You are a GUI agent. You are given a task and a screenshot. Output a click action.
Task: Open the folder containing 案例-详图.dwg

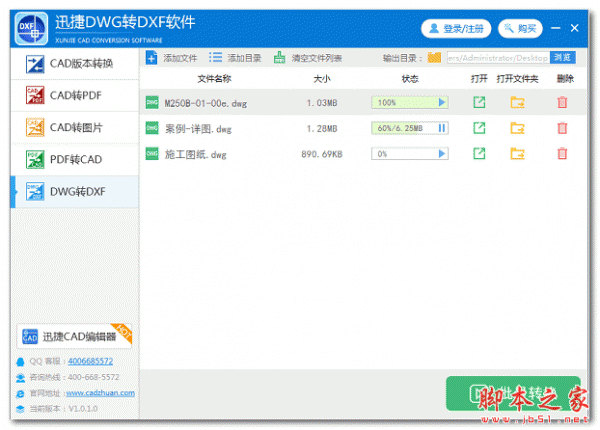pos(517,128)
